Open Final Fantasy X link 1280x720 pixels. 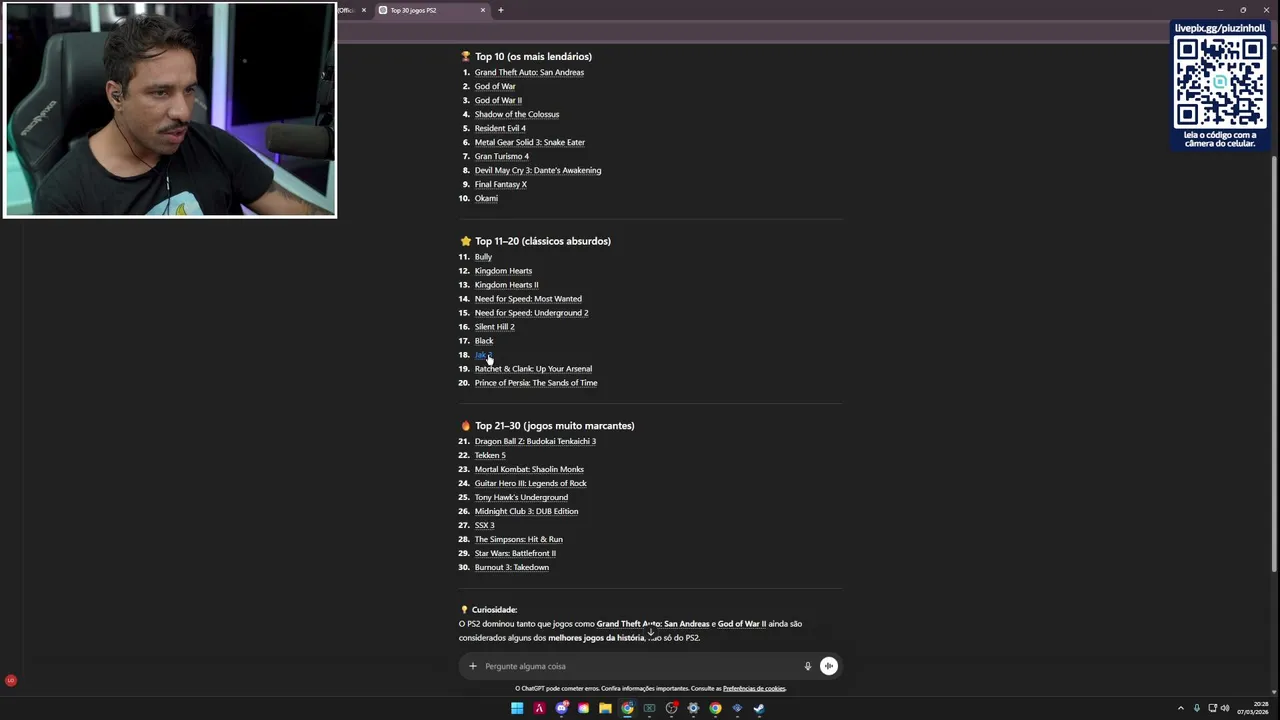[x=501, y=184]
